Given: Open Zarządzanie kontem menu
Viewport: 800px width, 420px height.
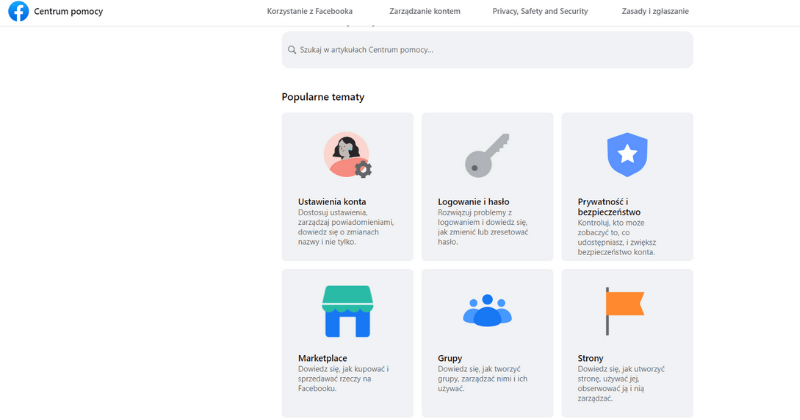Looking at the screenshot, I should (424, 11).
